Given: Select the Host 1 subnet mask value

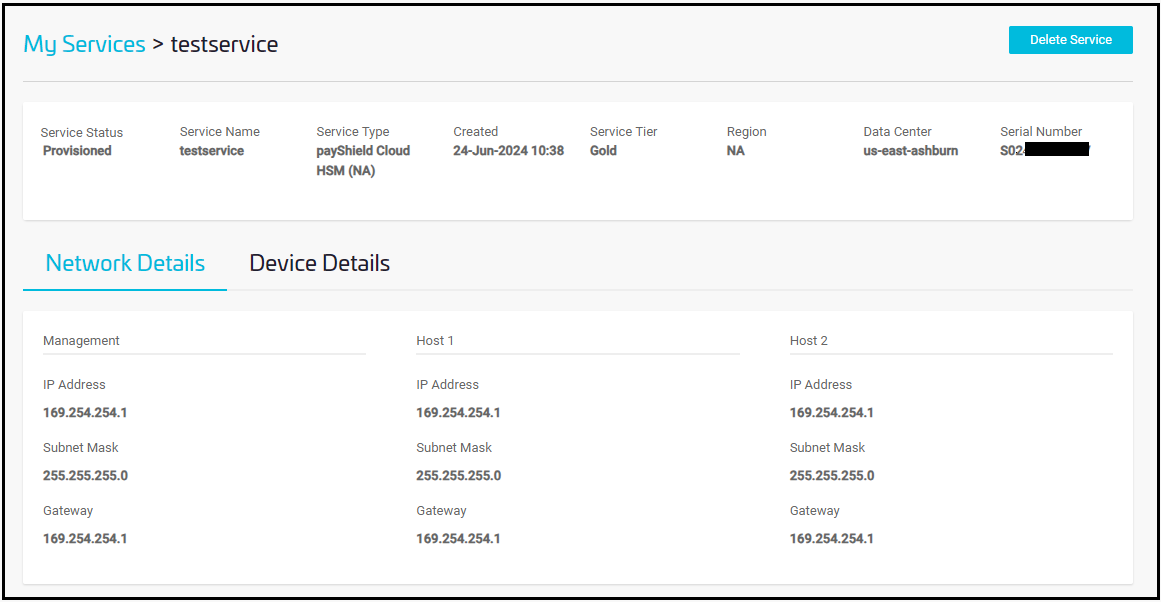Looking at the screenshot, I should [x=458, y=476].
